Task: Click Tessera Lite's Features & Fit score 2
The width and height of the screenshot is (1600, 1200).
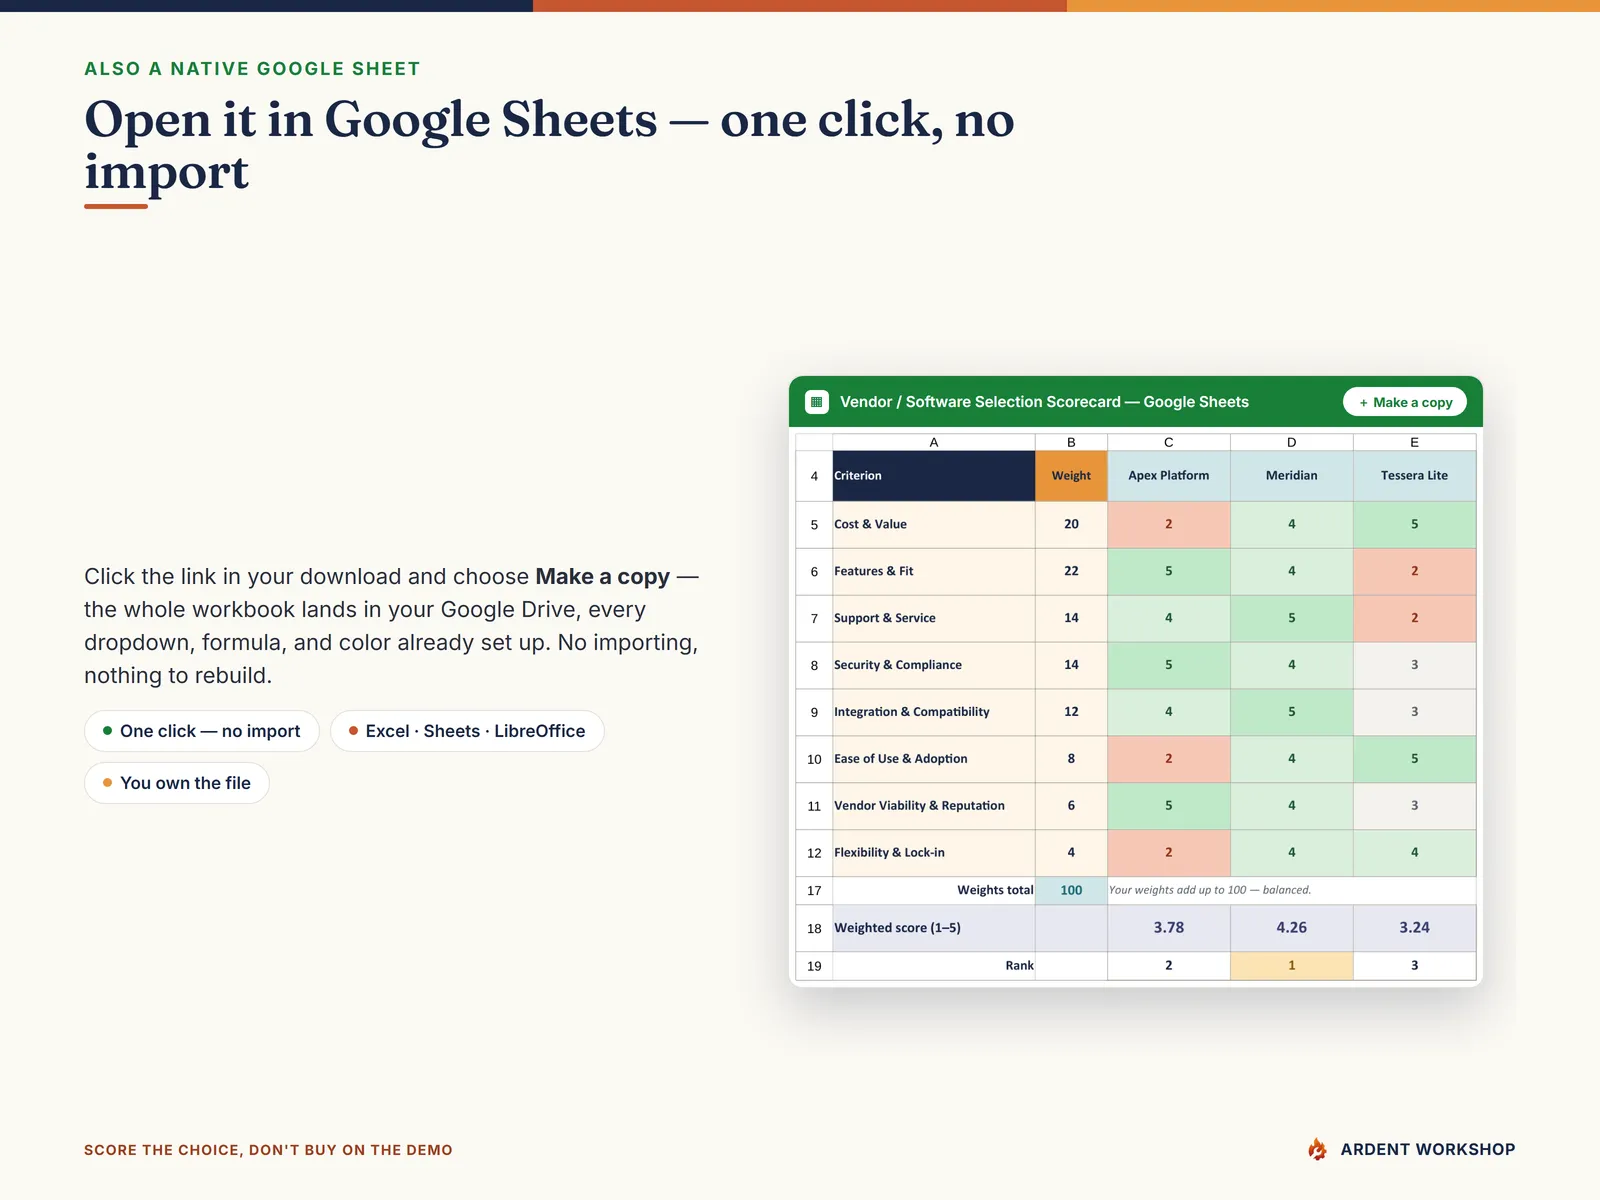Action: tap(1414, 571)
